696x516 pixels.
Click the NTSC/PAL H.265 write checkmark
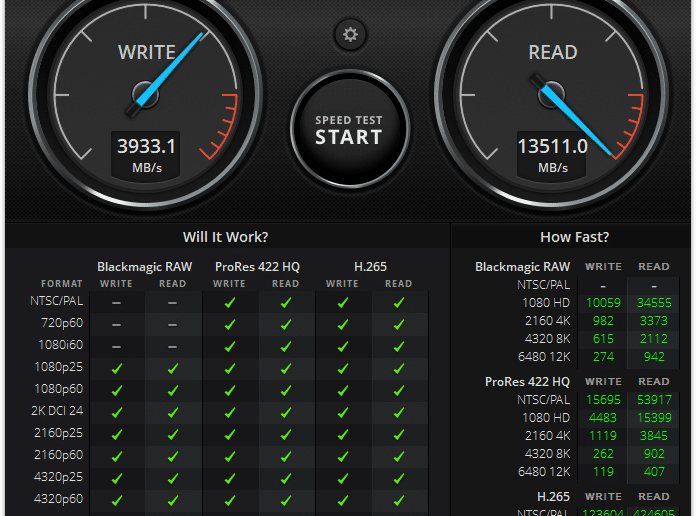[x=343, y=303]
